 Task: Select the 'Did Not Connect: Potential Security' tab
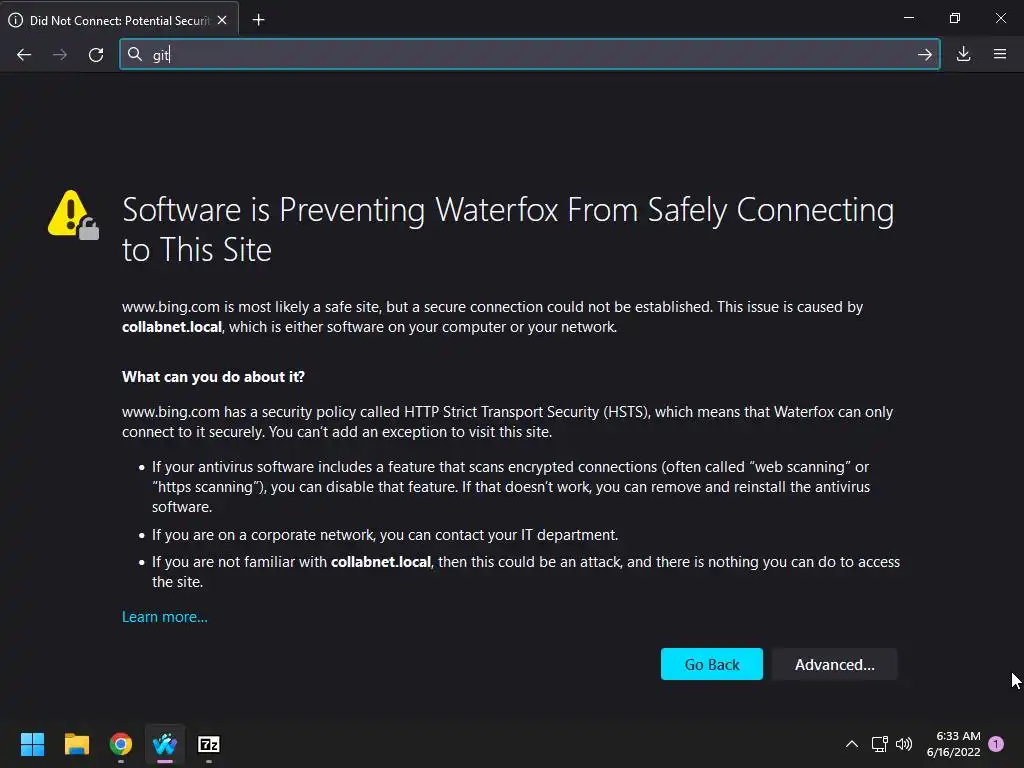(120, 20)
